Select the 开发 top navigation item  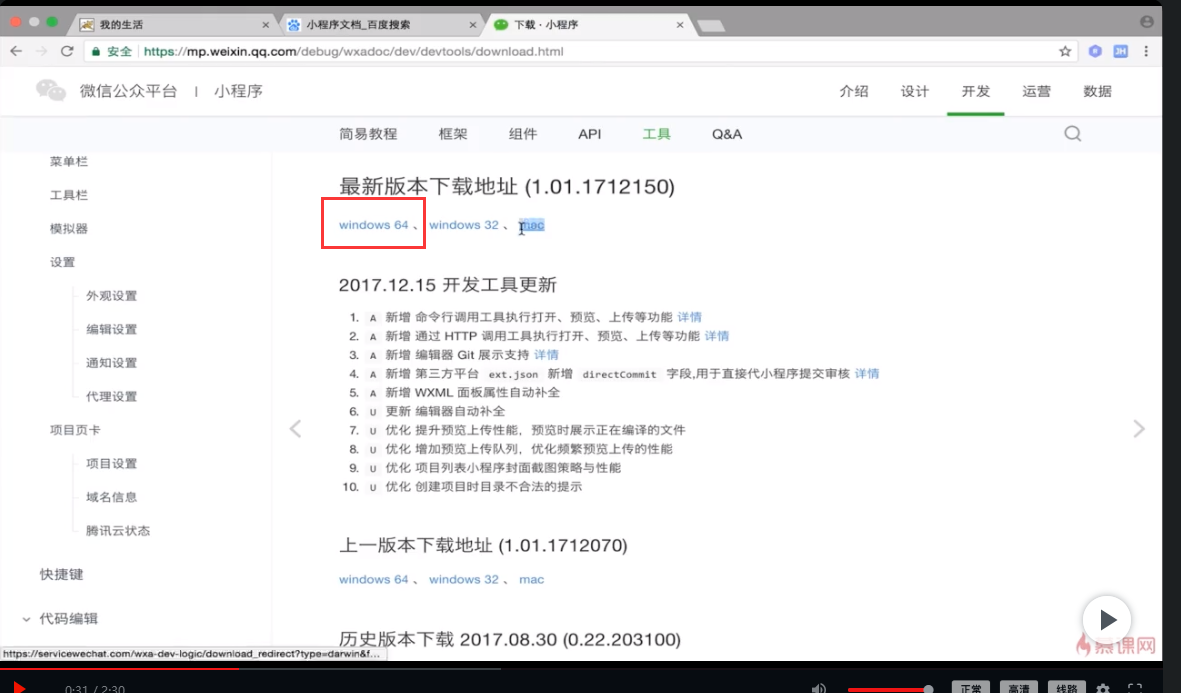pyautogui.click(x=975, y=91)
